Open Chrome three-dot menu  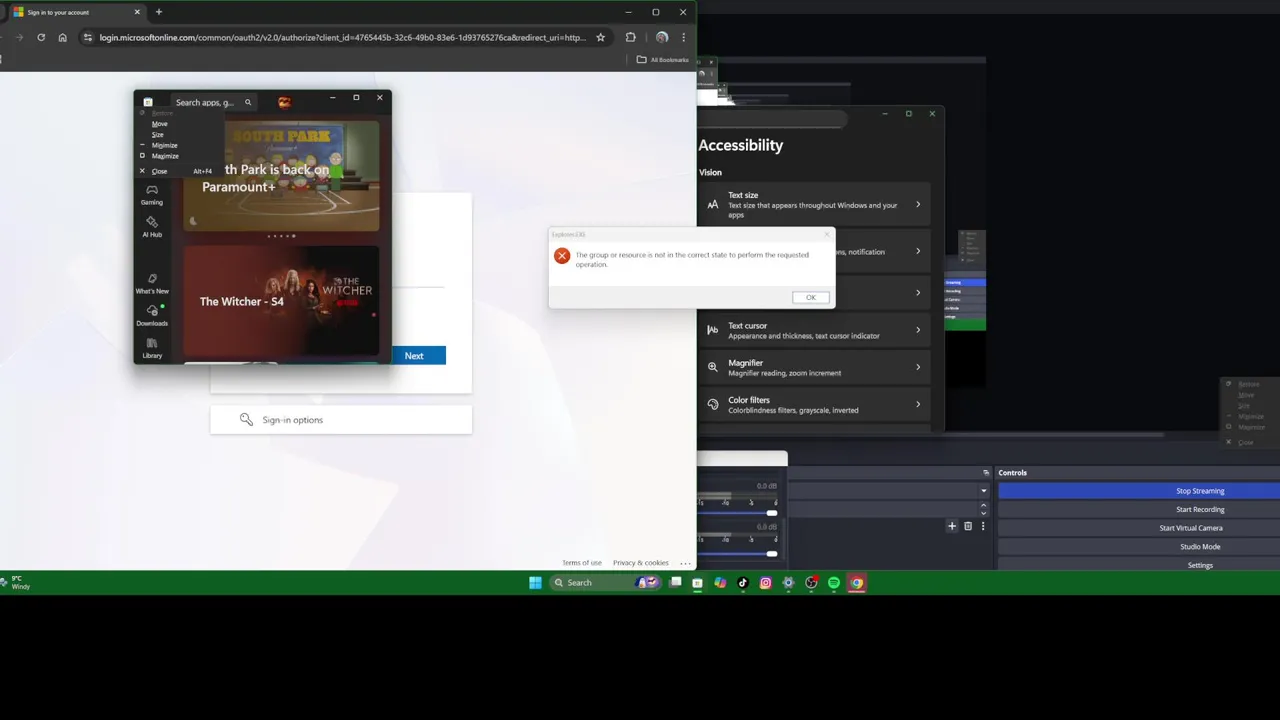(x=683, y=37)
